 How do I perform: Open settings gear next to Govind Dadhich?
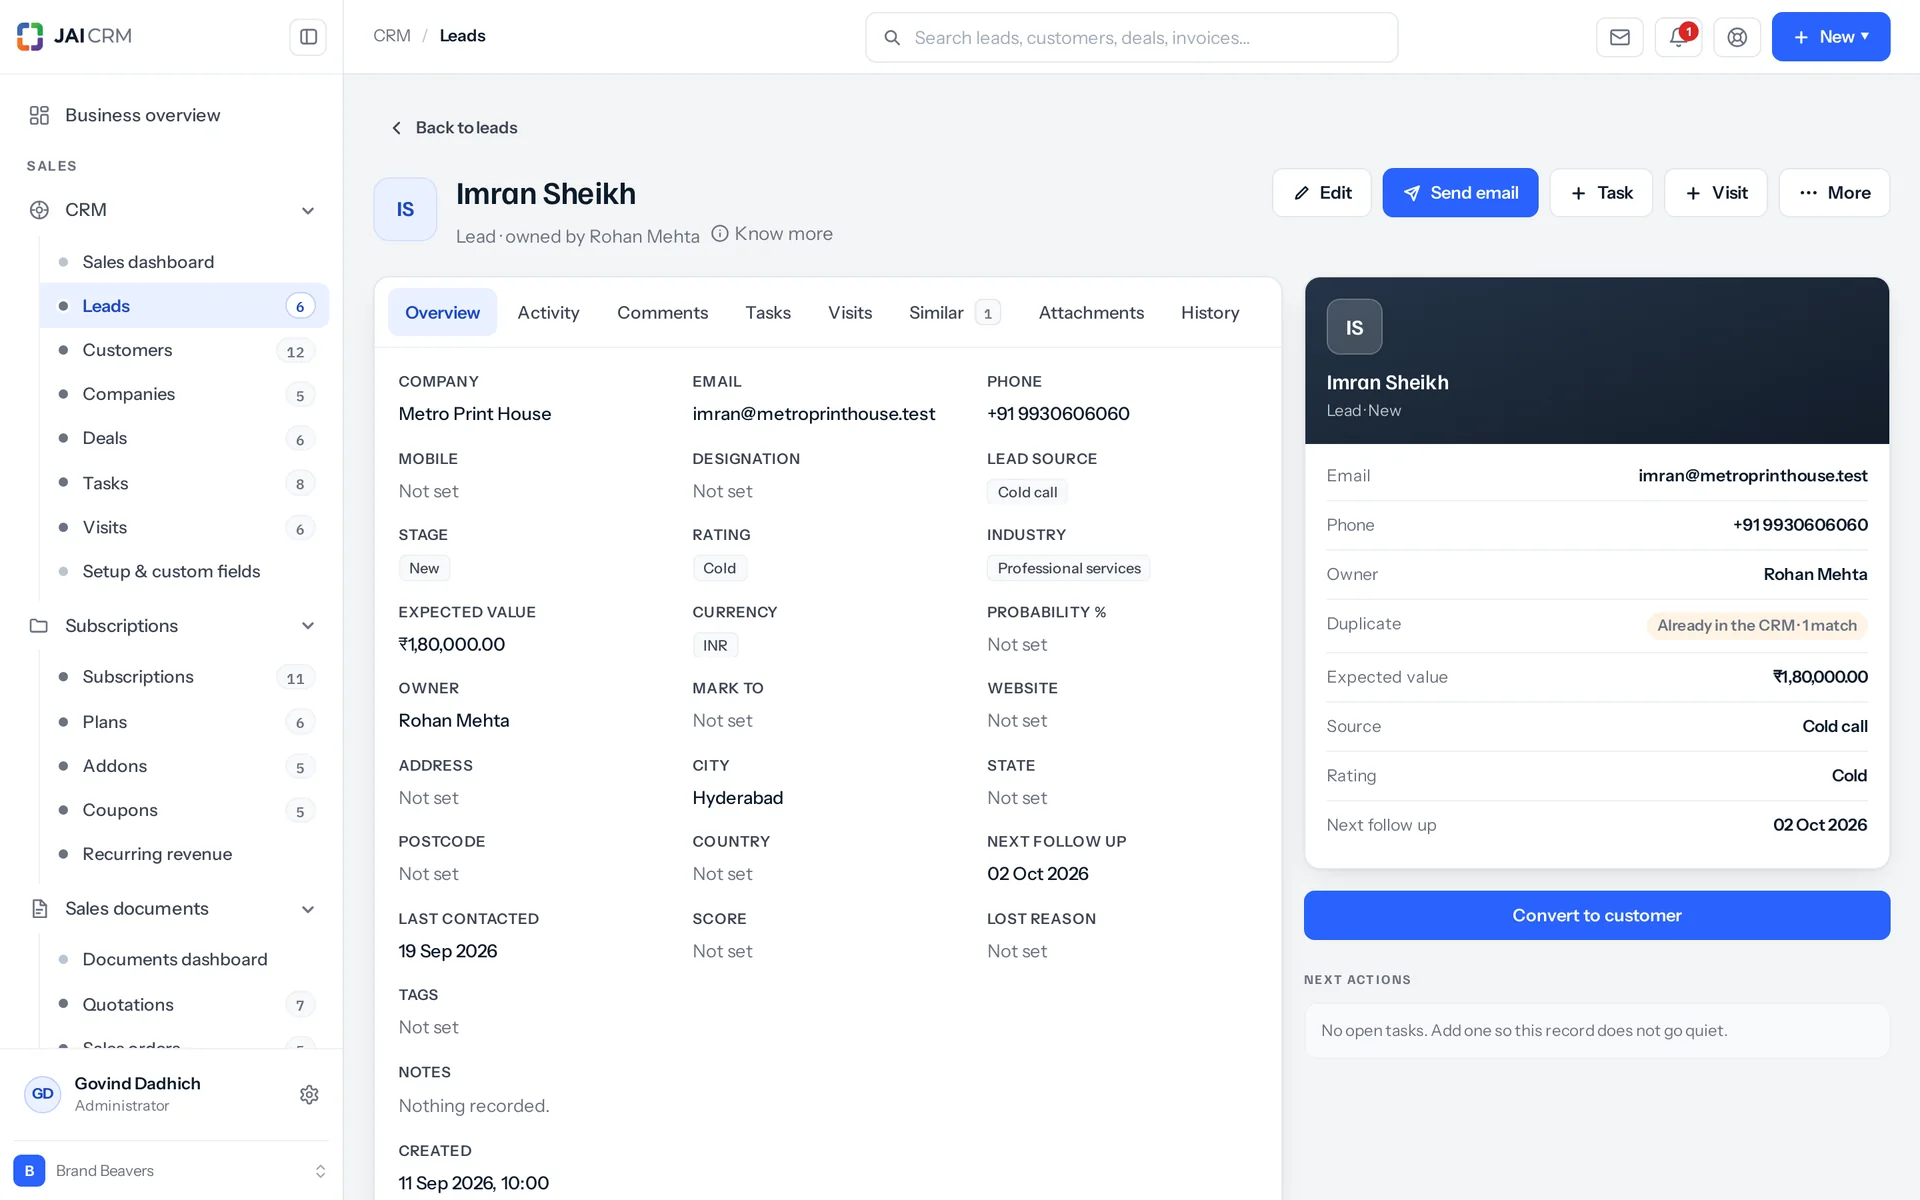309,1094
